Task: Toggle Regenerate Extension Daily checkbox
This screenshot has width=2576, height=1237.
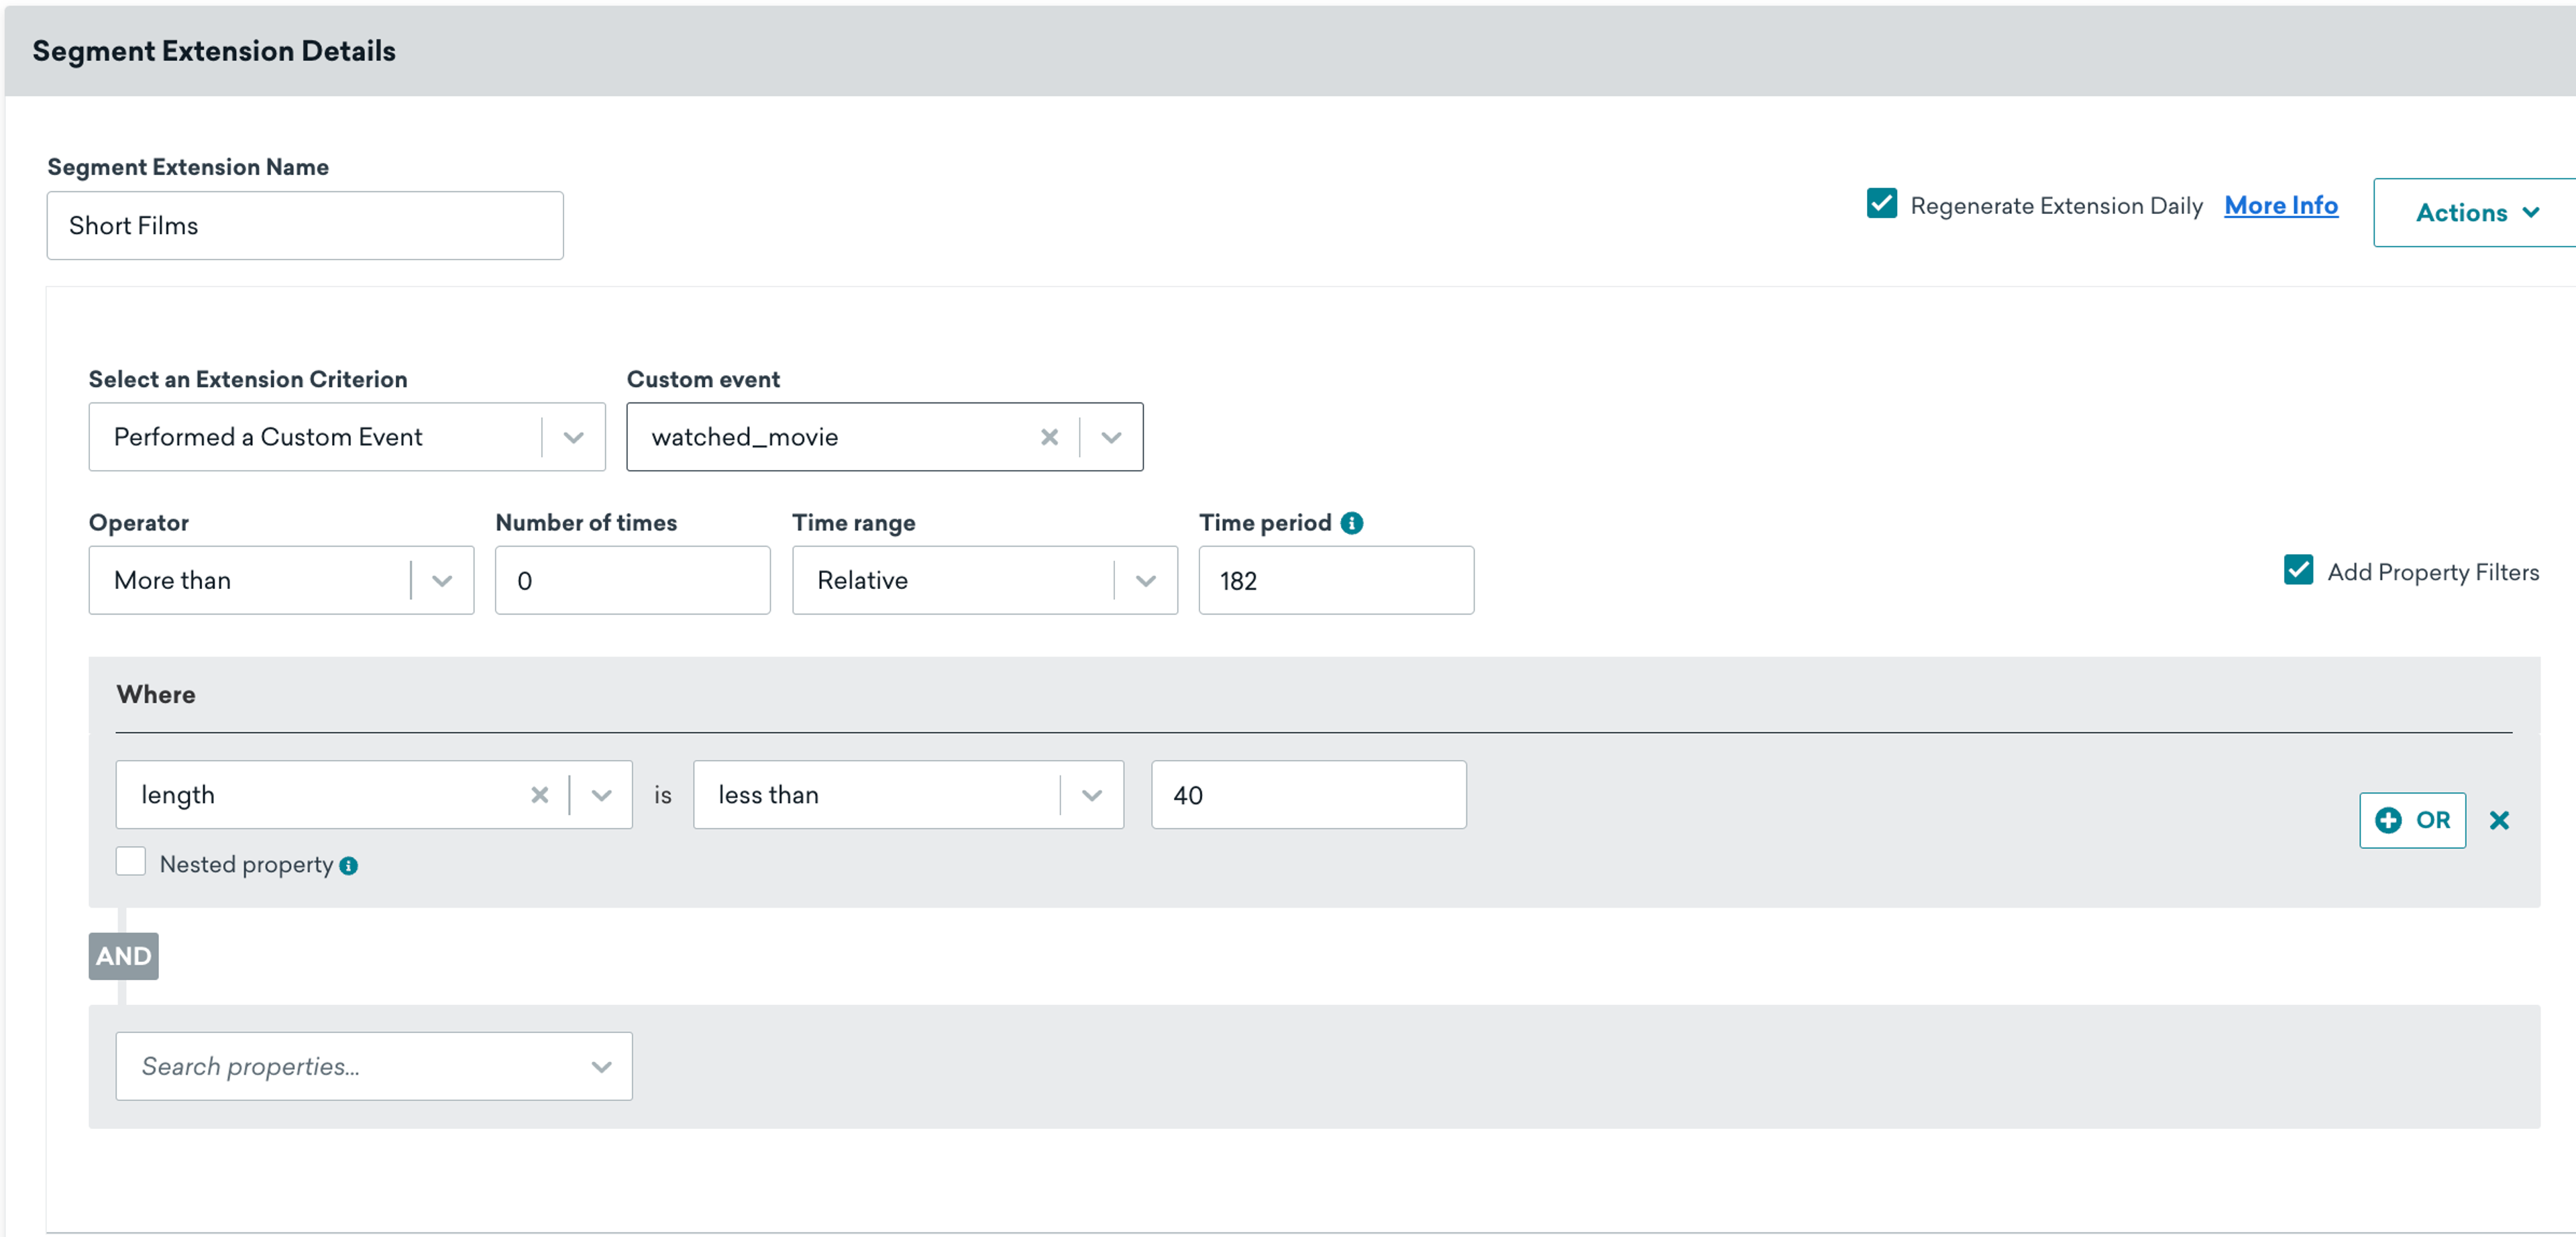Action: tap(1882, 204)
